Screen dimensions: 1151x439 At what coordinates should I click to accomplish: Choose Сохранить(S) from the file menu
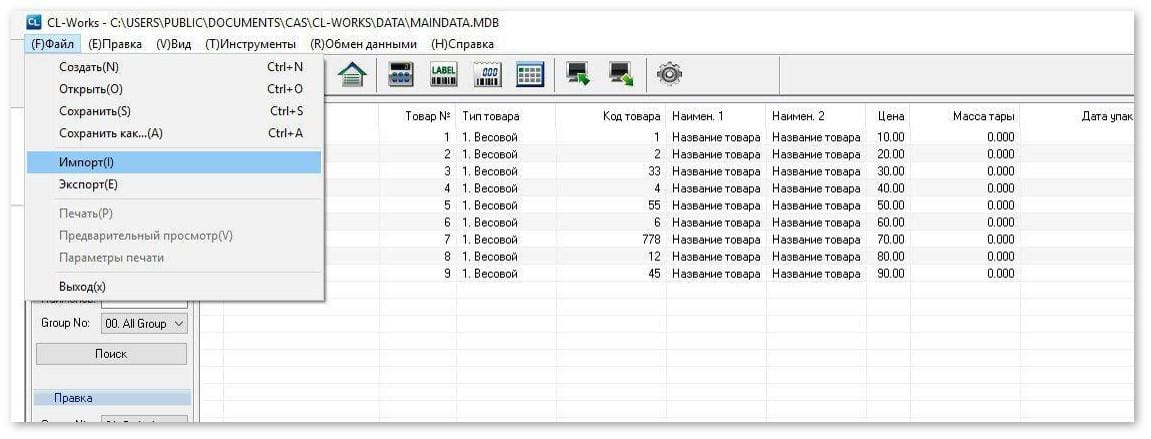pyautogui.click(x=174, y=111)
